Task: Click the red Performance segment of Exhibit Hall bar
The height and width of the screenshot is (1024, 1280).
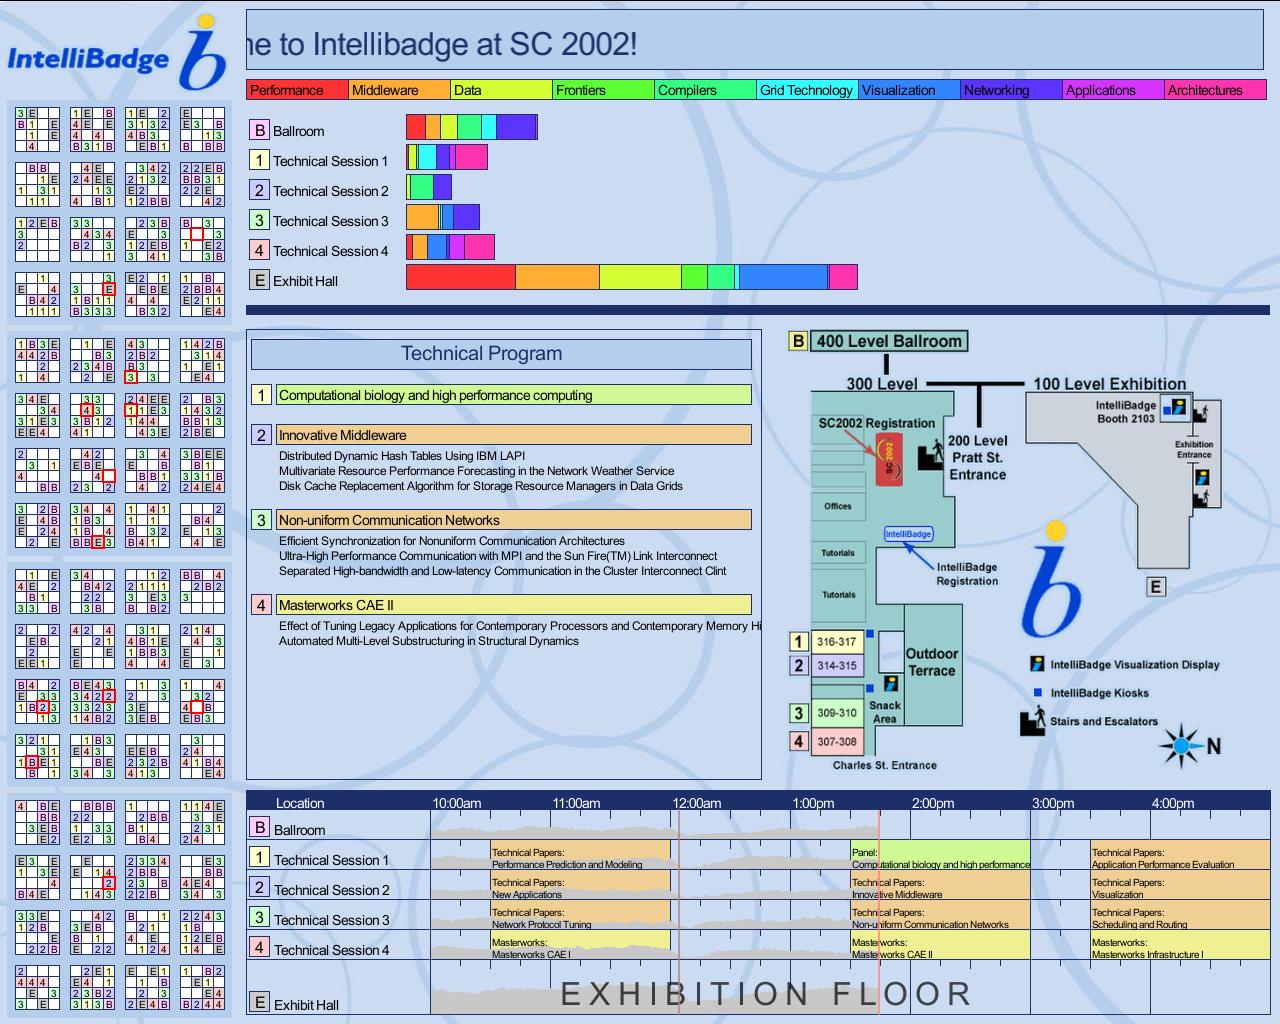Action: 460,277
